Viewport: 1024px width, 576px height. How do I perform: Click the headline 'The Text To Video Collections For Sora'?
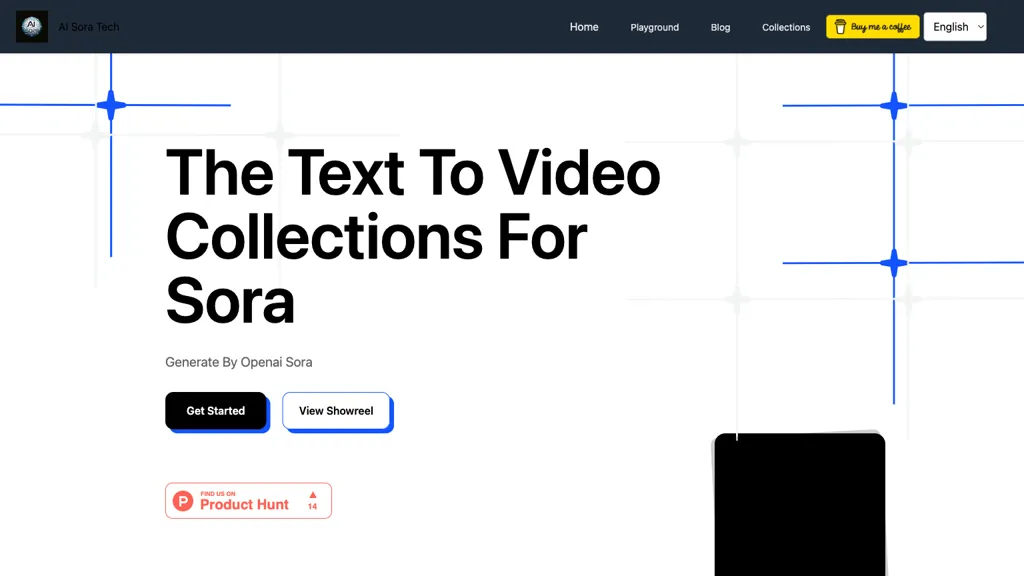click(x=413, y=236)
